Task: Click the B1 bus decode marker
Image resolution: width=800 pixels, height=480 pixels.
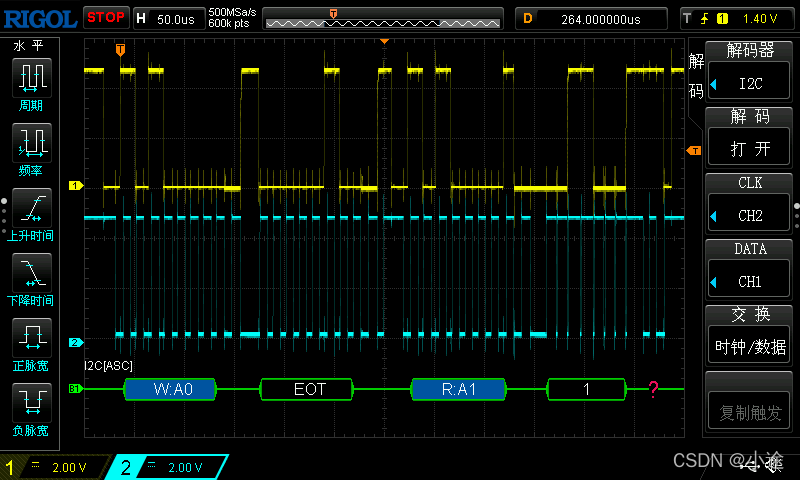Action: click(x=75, y=389)
